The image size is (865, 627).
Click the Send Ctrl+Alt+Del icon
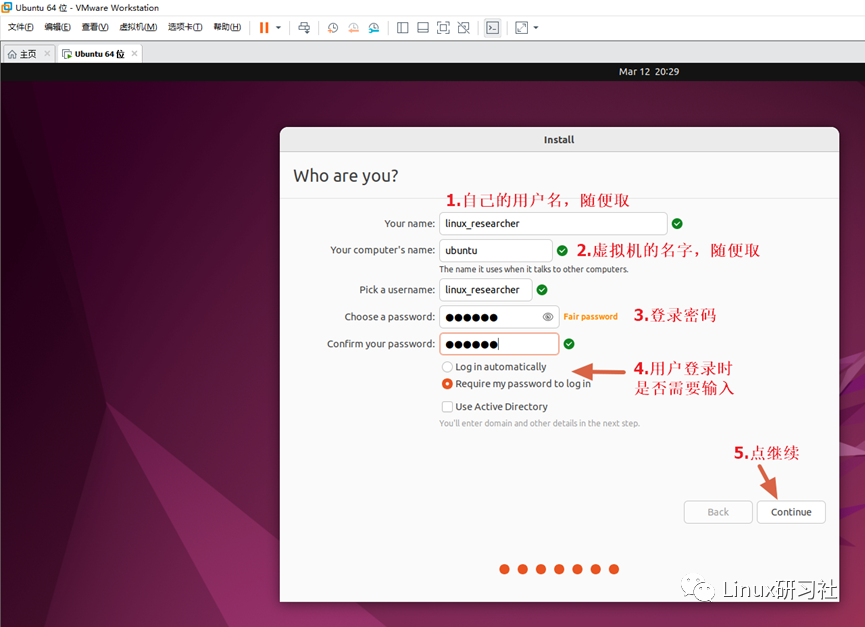(304, 28)
